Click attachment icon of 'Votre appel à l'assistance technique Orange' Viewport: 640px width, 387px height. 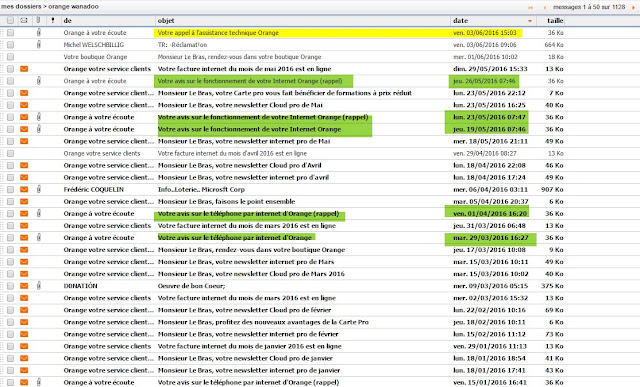[x=38, y=33]
